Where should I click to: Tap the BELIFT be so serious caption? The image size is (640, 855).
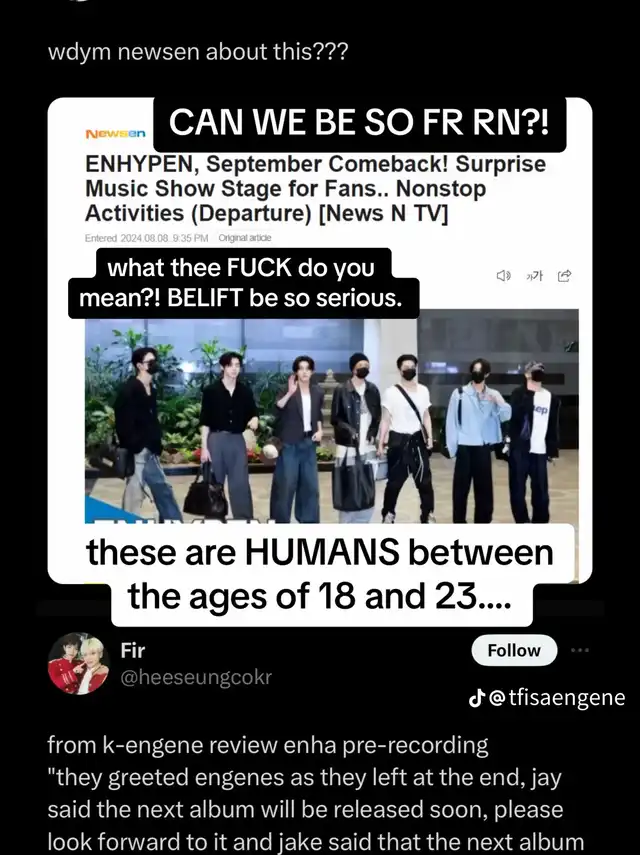click(x=243, y=283)
